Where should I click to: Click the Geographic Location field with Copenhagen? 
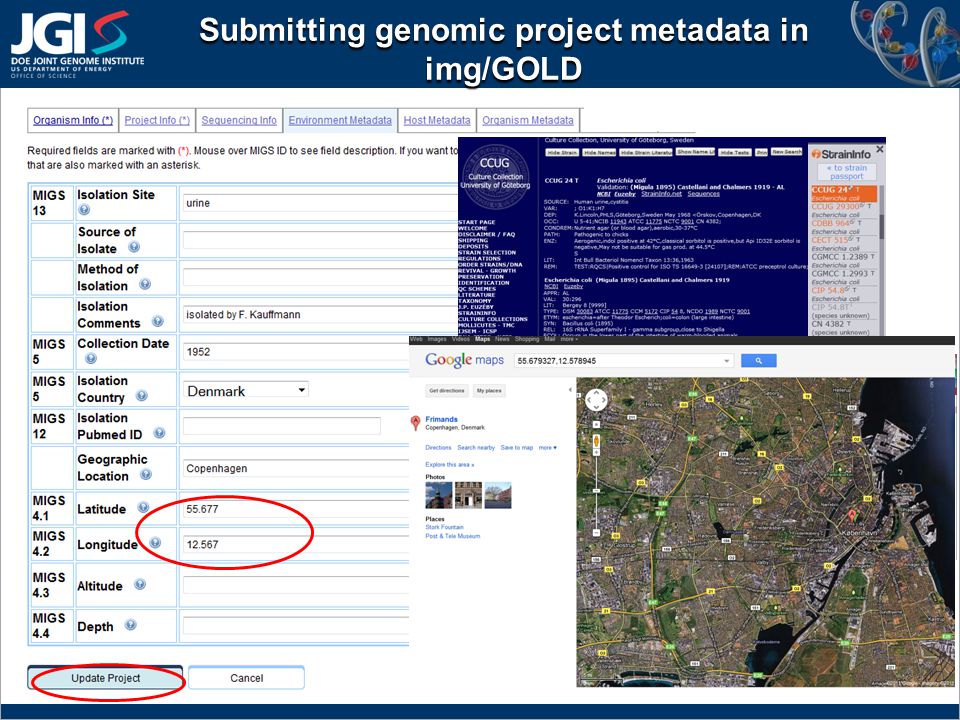point(297,468)
